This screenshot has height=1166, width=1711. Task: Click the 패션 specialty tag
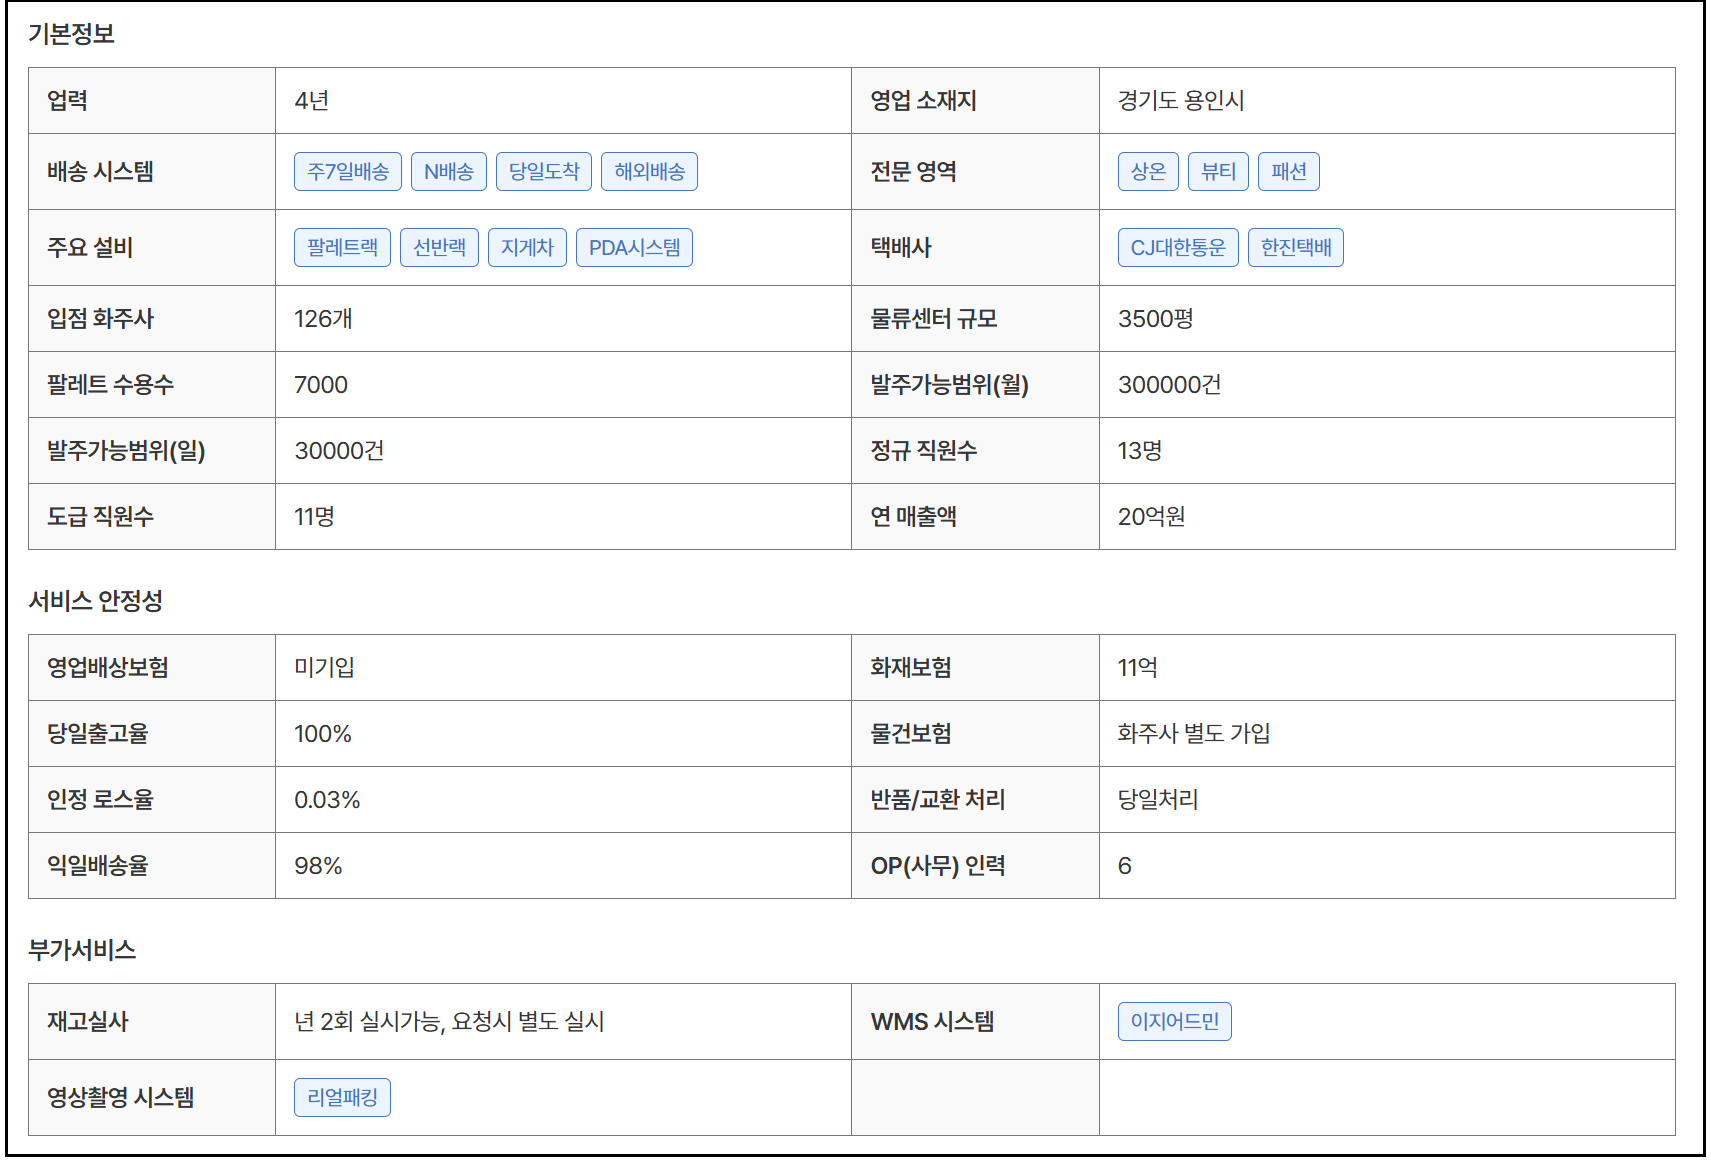1288,171
